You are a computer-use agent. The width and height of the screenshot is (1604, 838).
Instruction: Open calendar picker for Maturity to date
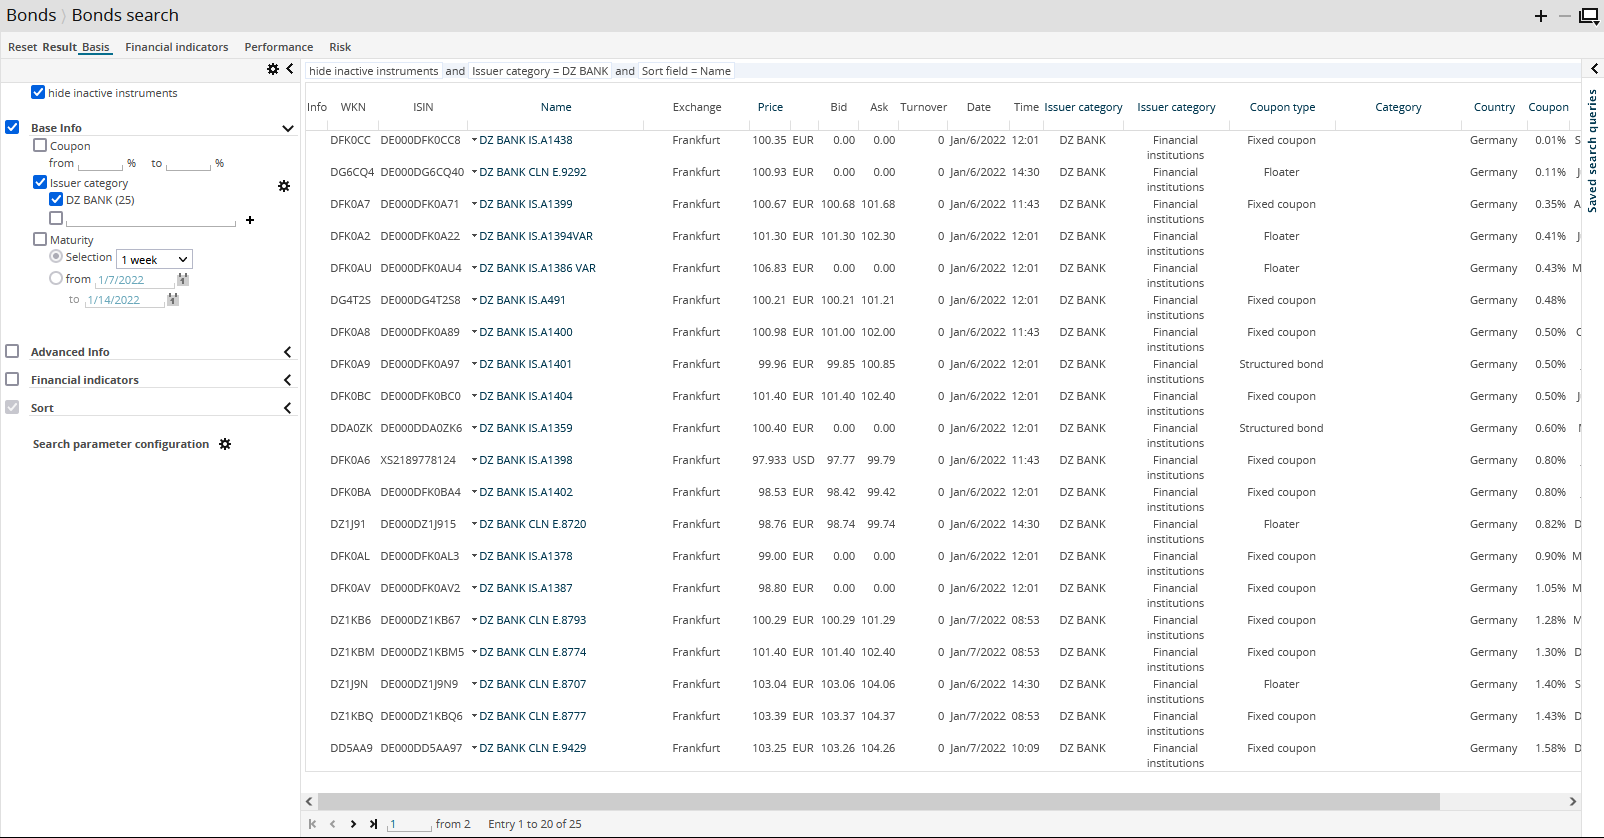click(x=173, y=300)
